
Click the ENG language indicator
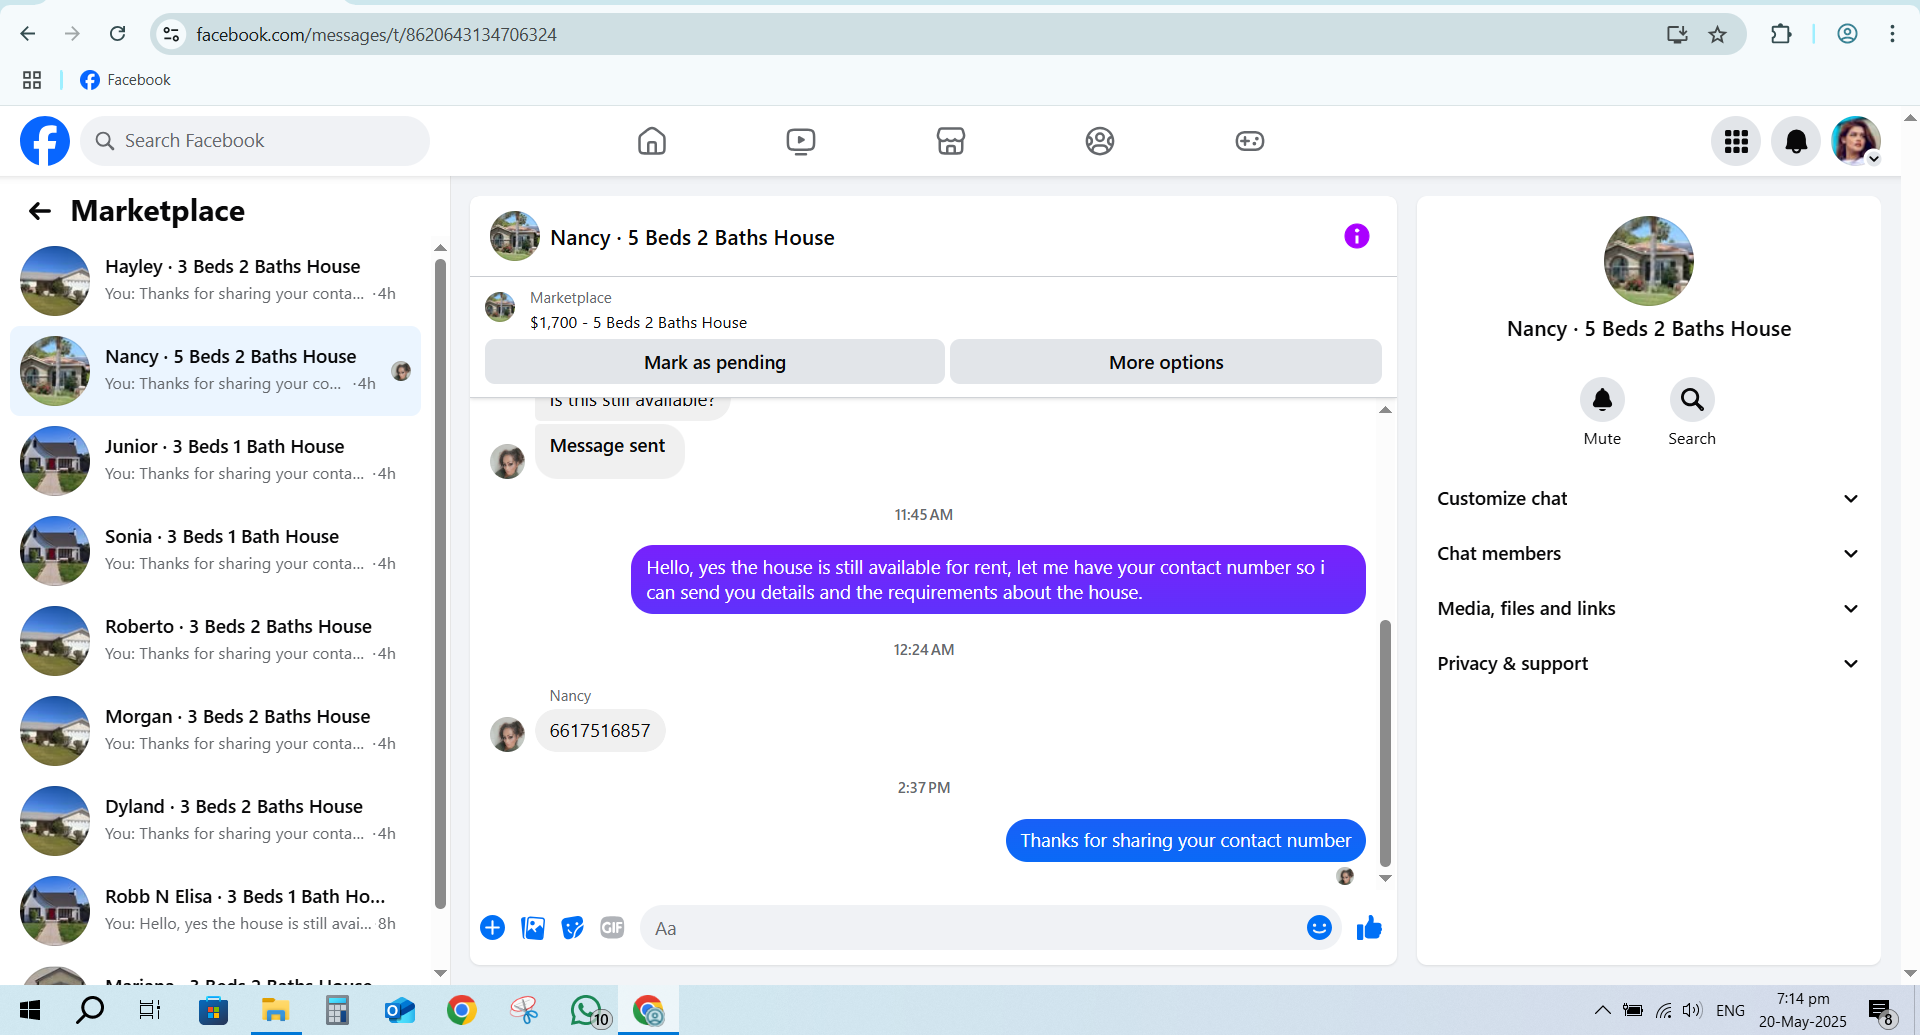click(x=1730, y=1010)
